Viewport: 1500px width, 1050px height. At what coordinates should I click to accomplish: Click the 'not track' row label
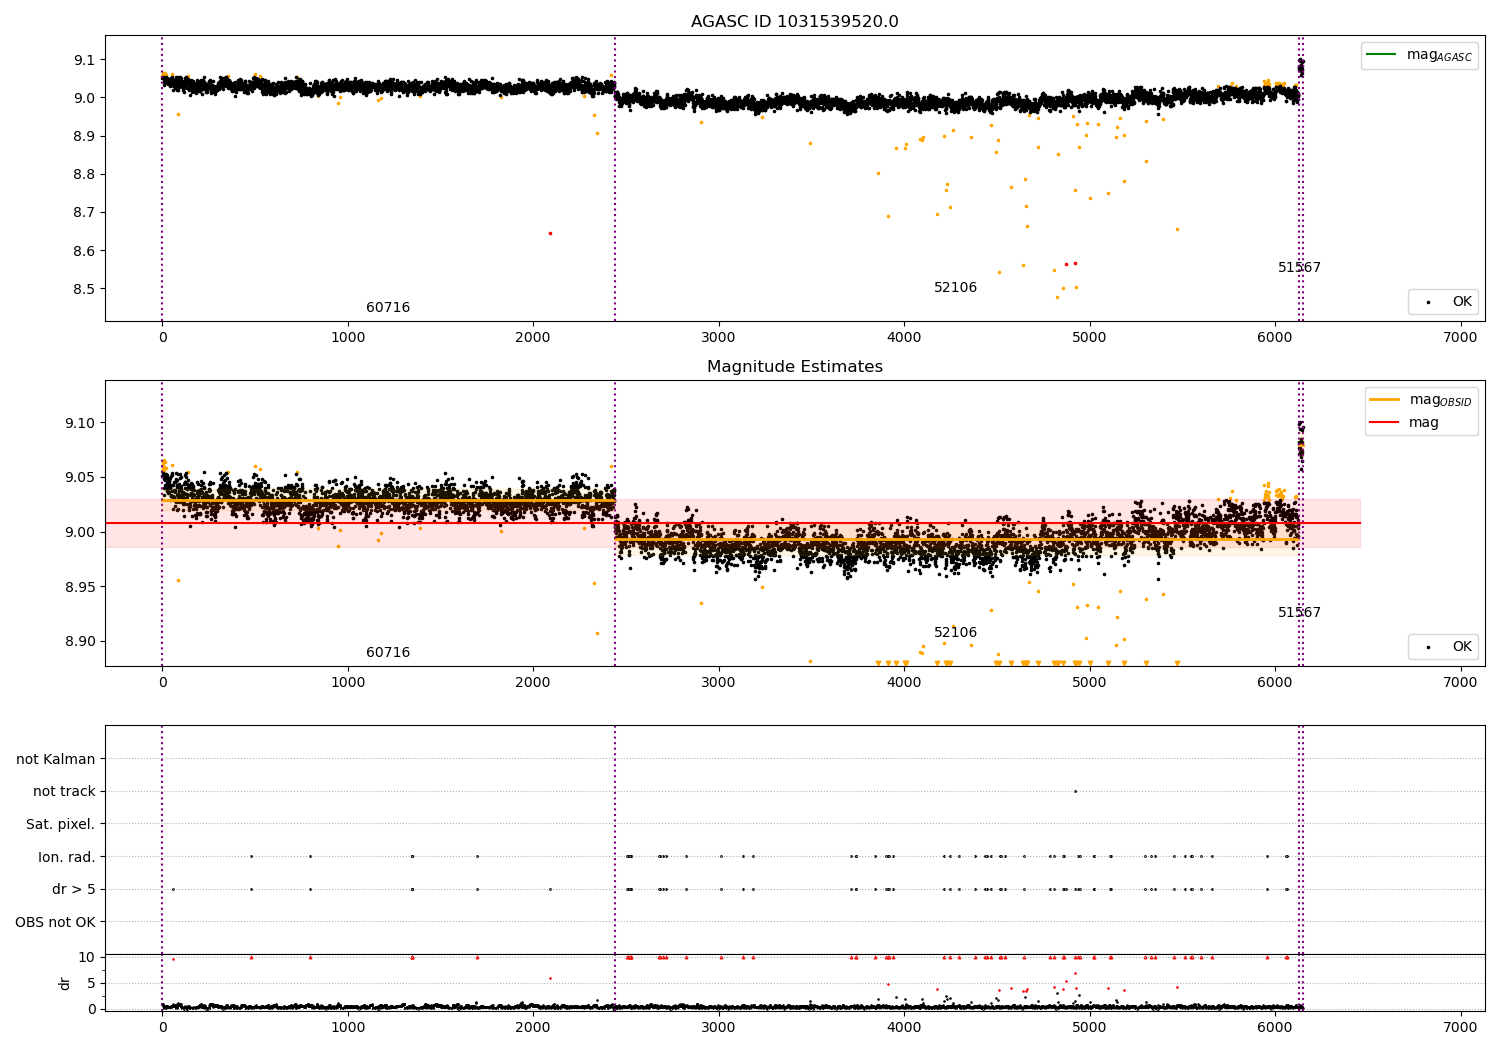[x=64, y=791]
